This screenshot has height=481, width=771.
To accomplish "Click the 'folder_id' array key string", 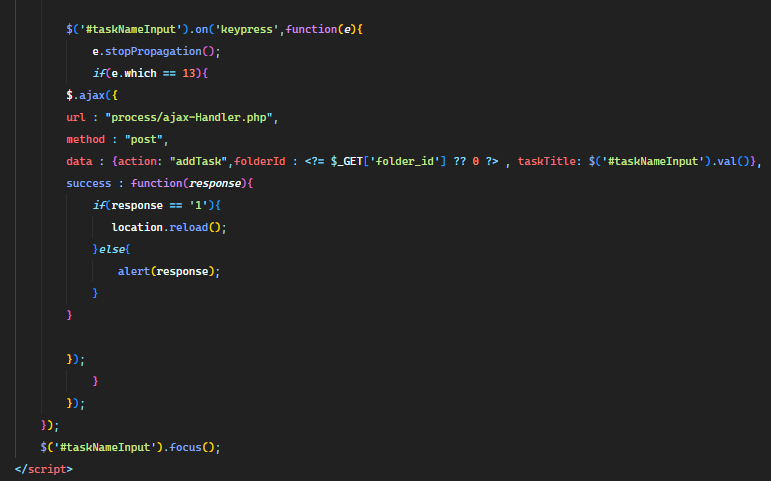I will (405, 161).
